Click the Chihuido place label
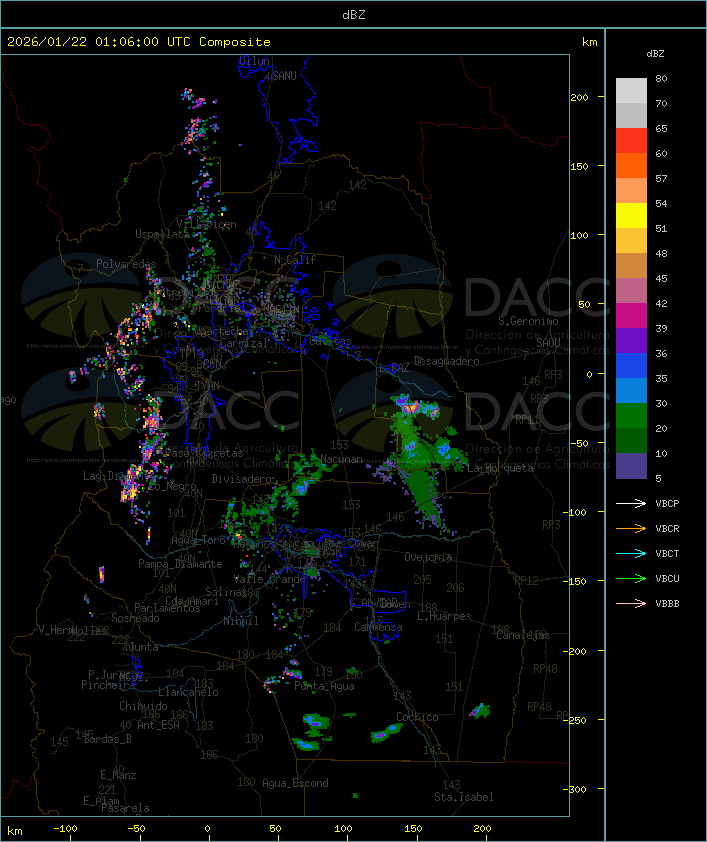 [143, 706]
